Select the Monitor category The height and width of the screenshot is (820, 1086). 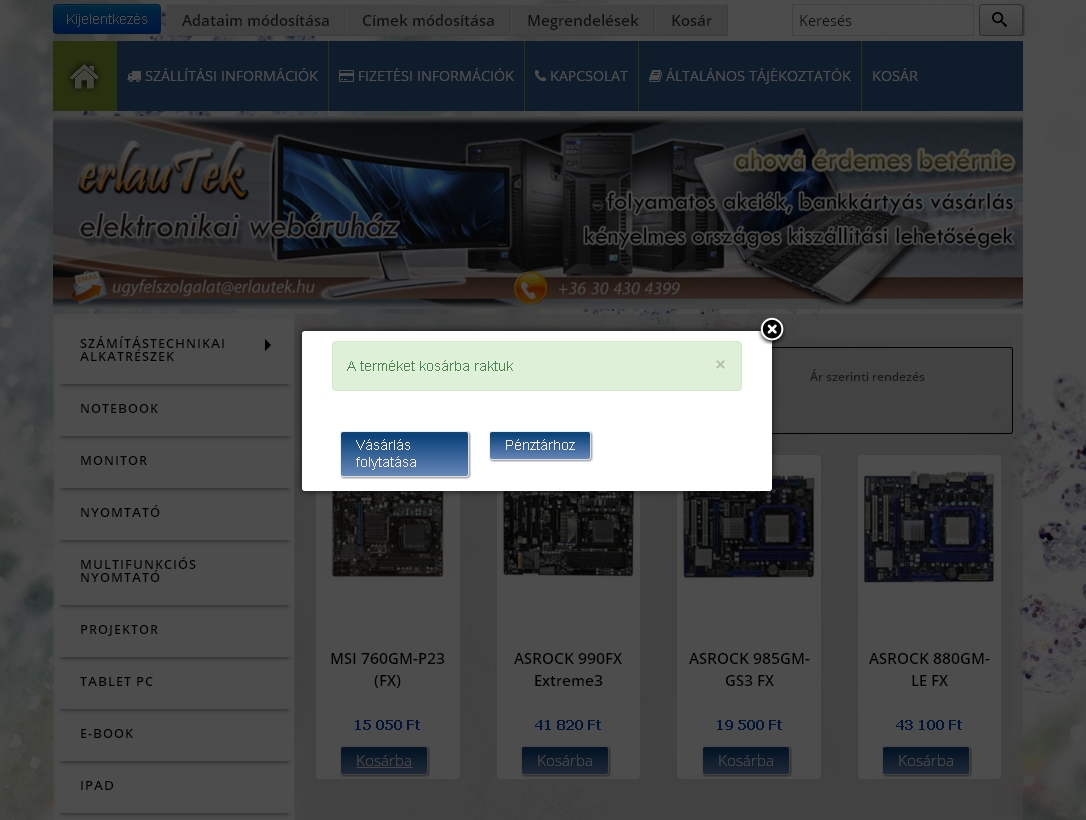tap(175, 461)
